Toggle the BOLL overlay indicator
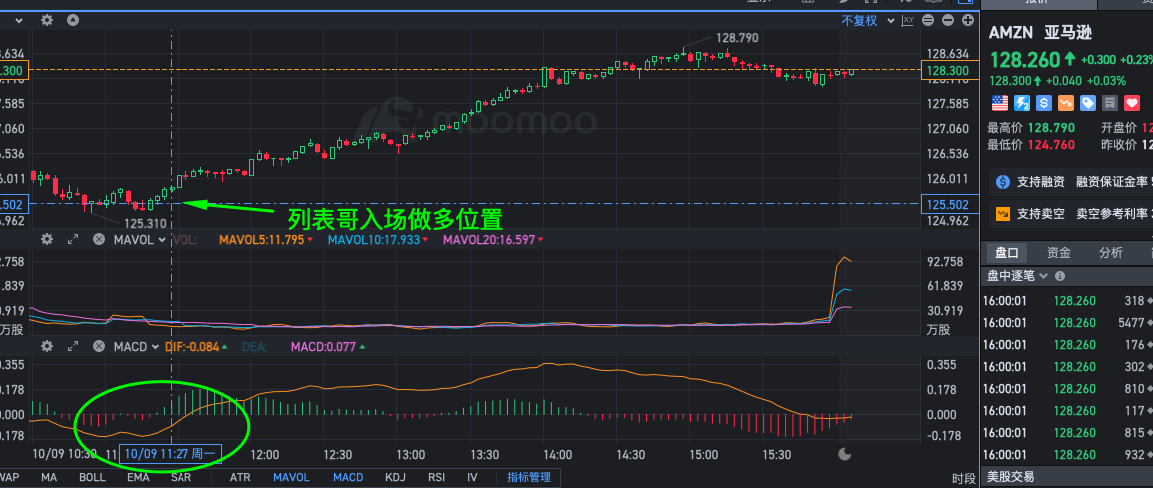The width and height of the screenshot is (1153, 488). [x=93, y=477]
